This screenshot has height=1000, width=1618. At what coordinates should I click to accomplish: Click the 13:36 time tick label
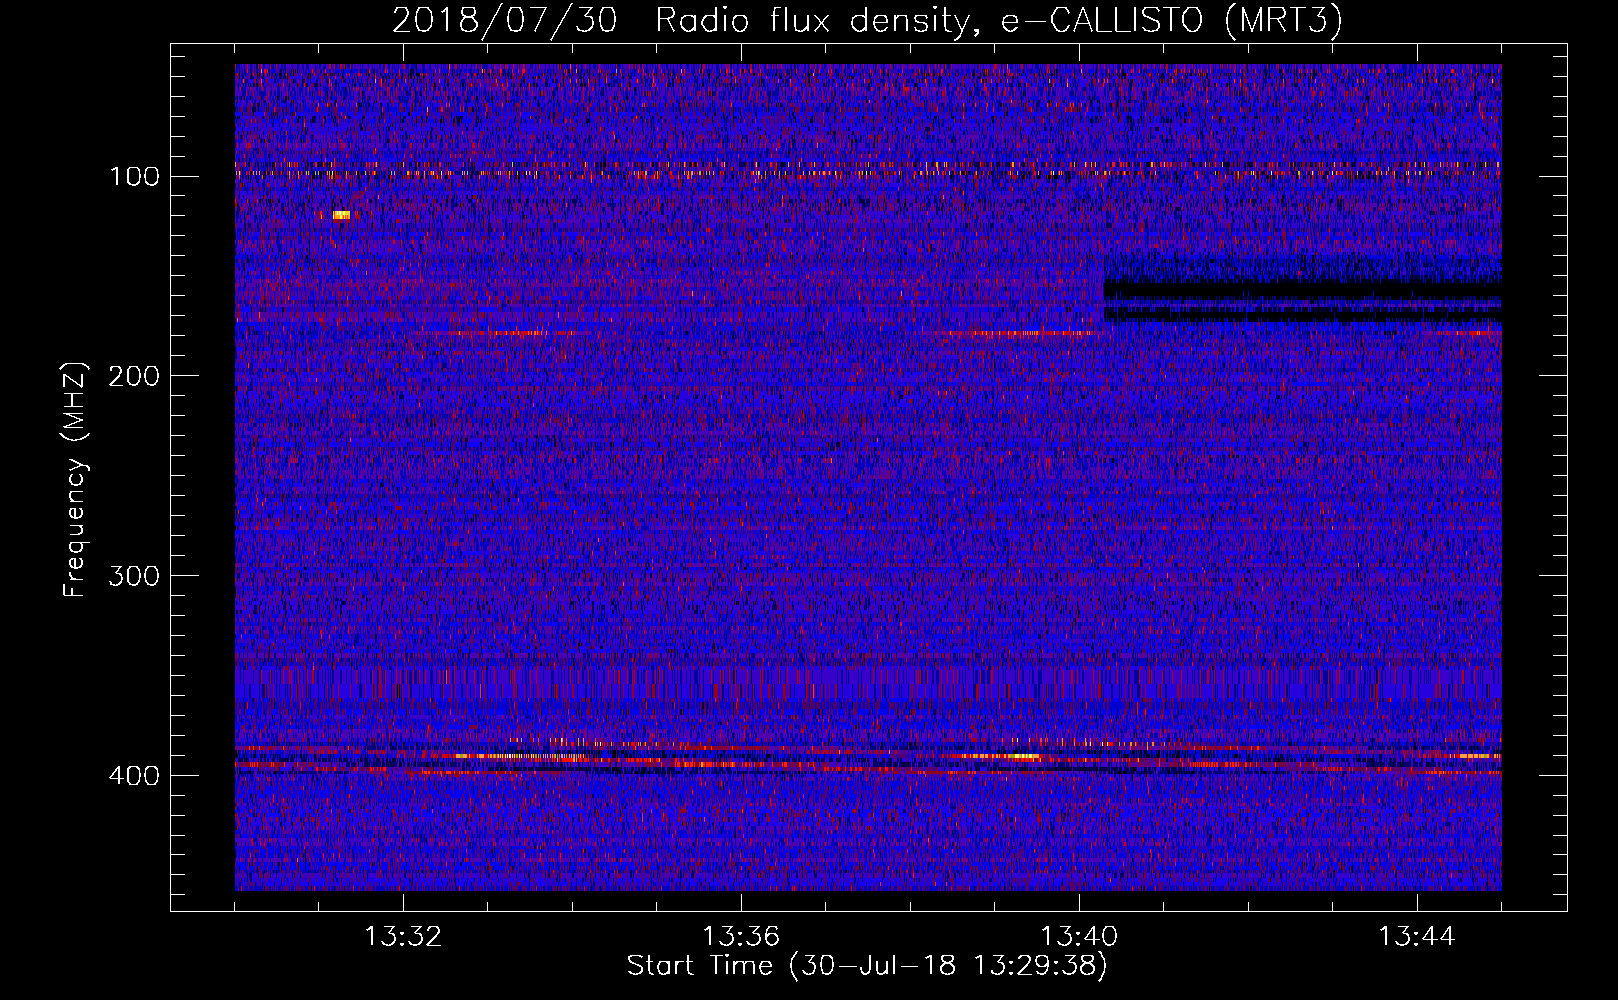pos(741,937)
